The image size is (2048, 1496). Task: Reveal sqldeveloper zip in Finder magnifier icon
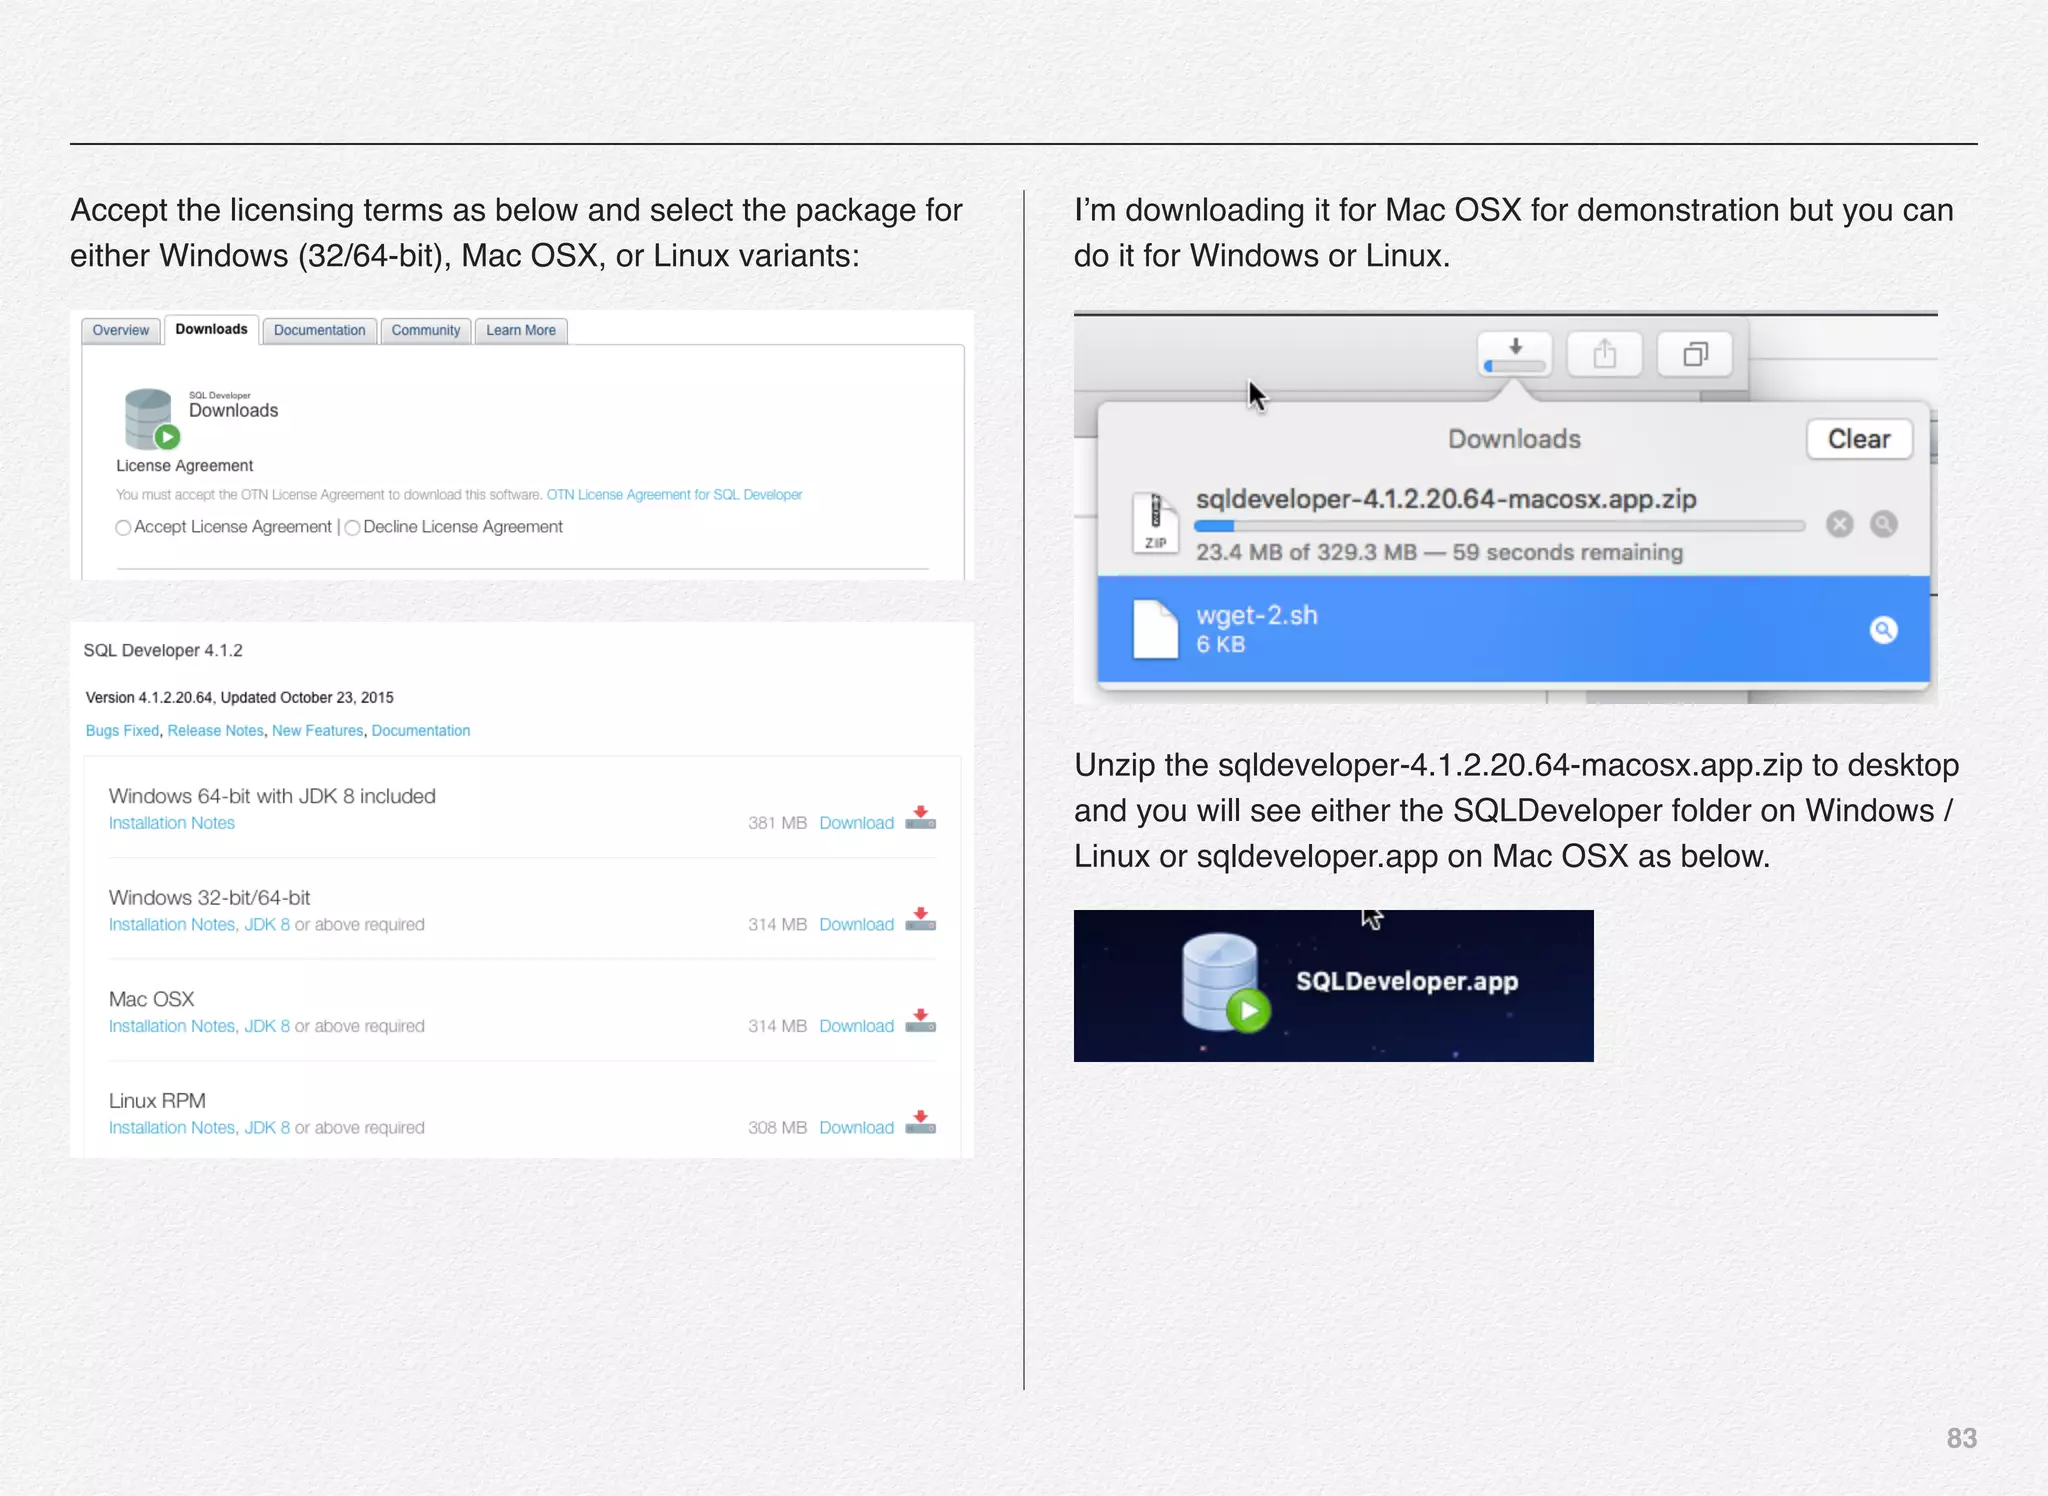coord(1883,524)
